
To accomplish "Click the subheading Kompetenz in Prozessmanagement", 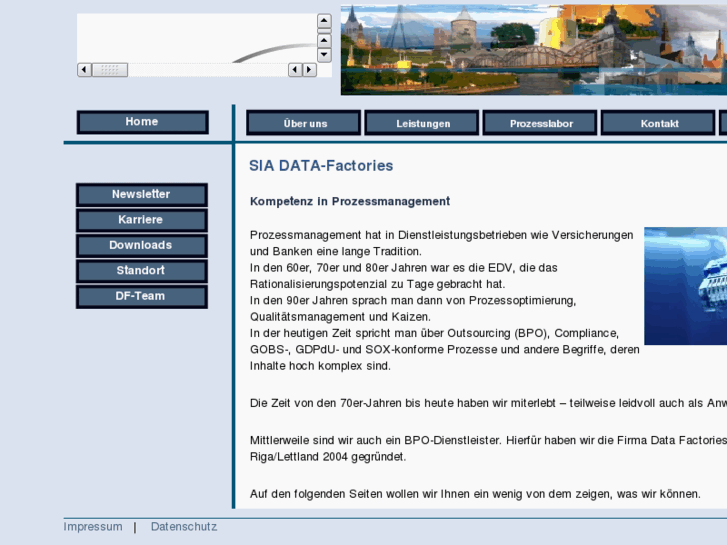I will 350,201.
